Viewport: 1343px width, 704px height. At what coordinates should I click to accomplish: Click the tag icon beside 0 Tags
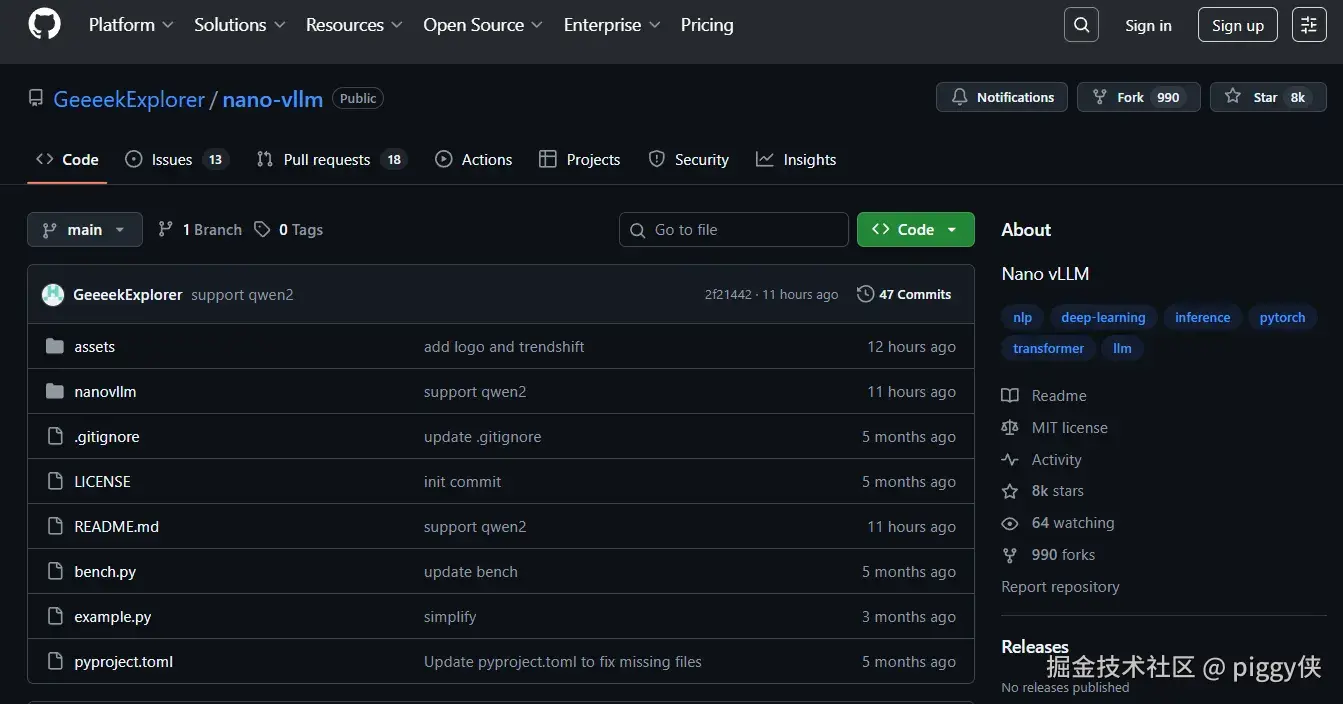(262, 230)
